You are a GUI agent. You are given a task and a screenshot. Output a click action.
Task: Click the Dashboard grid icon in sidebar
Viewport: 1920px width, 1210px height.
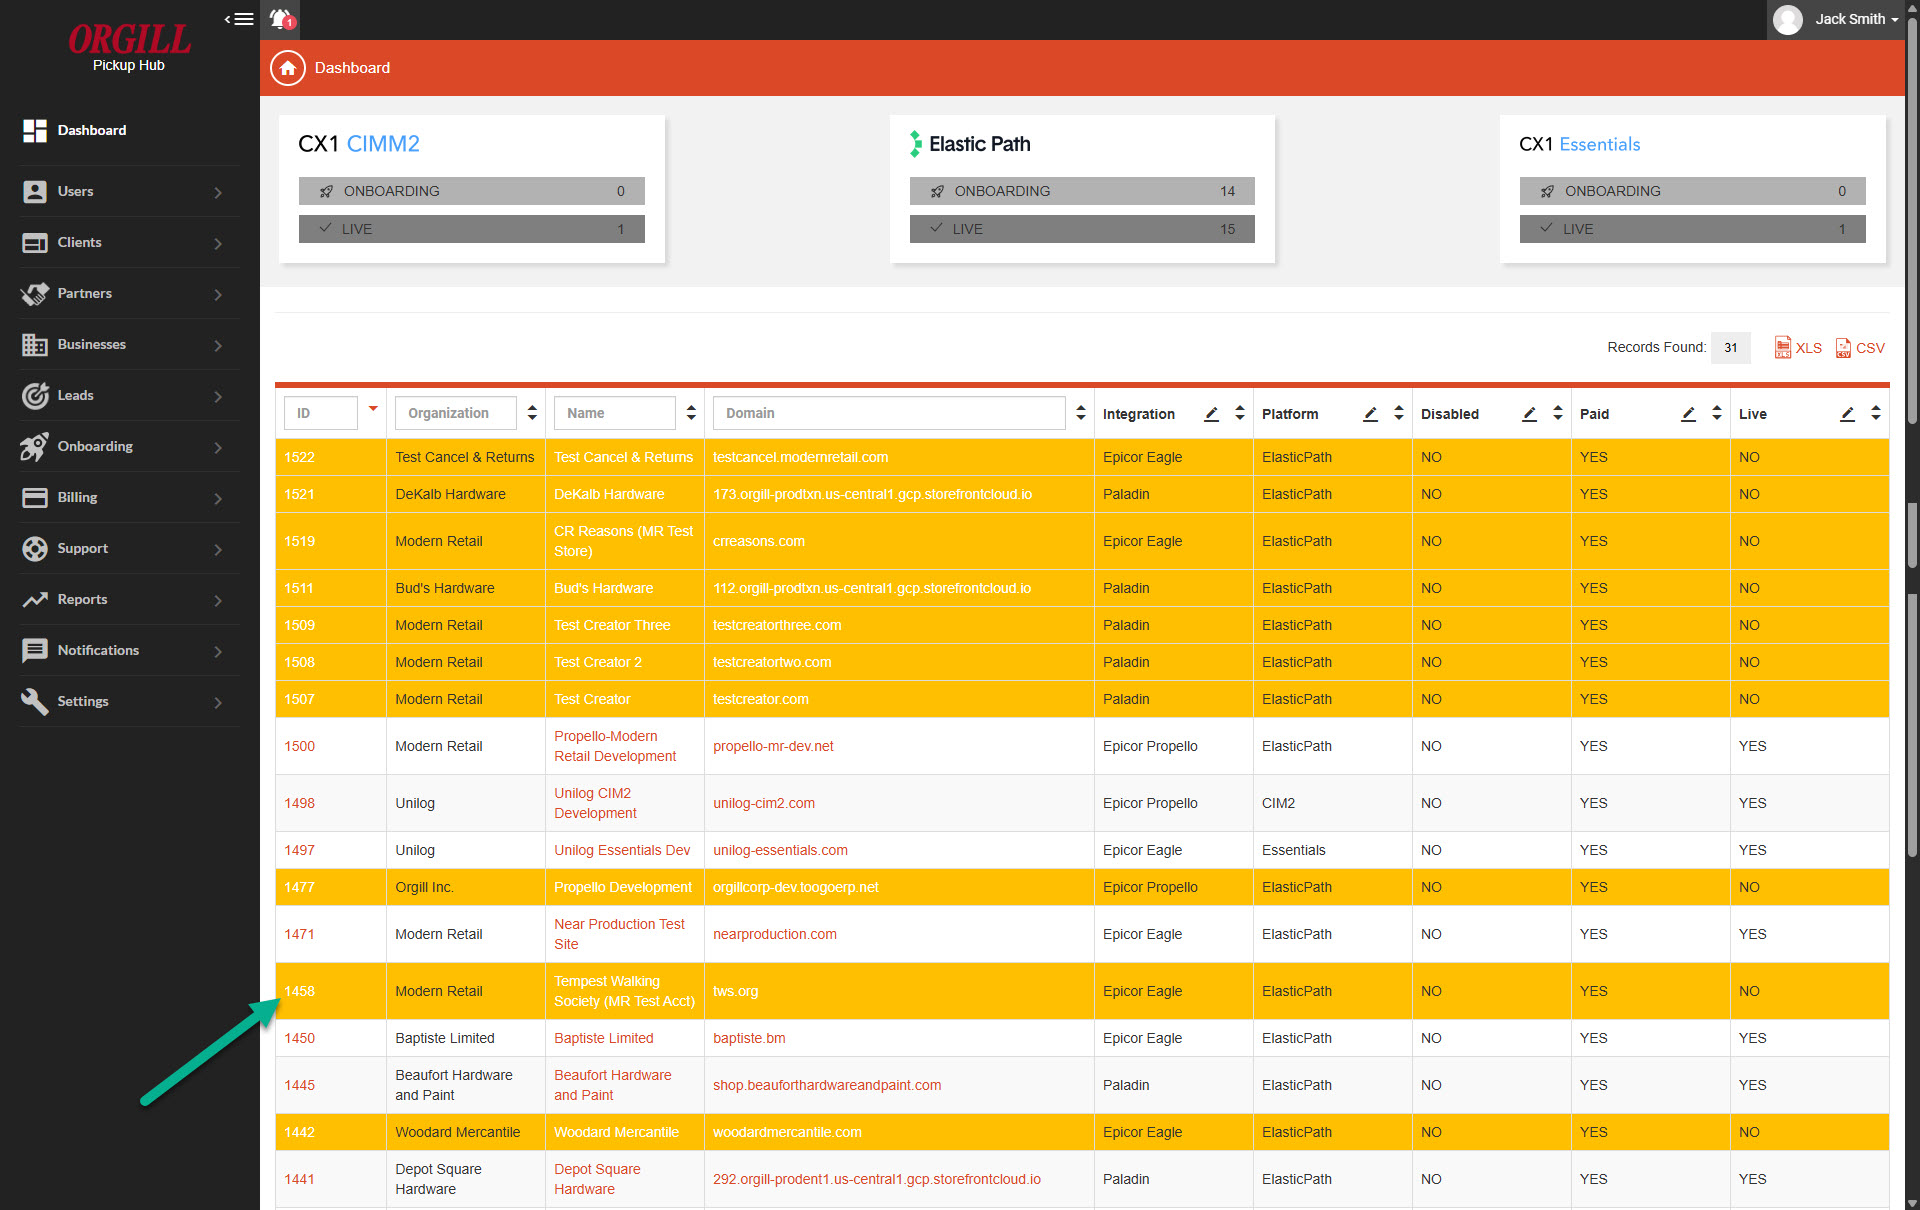[35, 130]
